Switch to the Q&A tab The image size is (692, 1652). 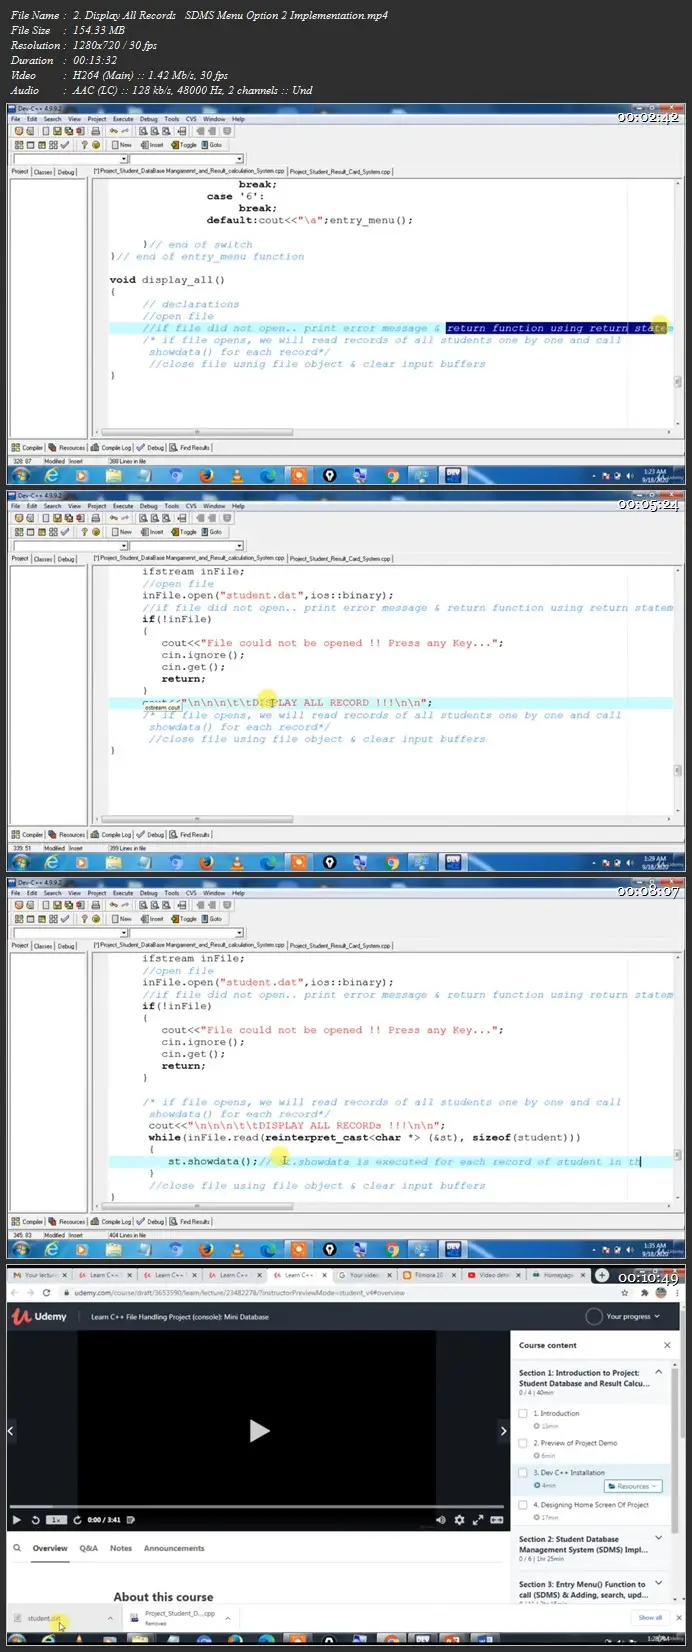tap(89, 1548)
